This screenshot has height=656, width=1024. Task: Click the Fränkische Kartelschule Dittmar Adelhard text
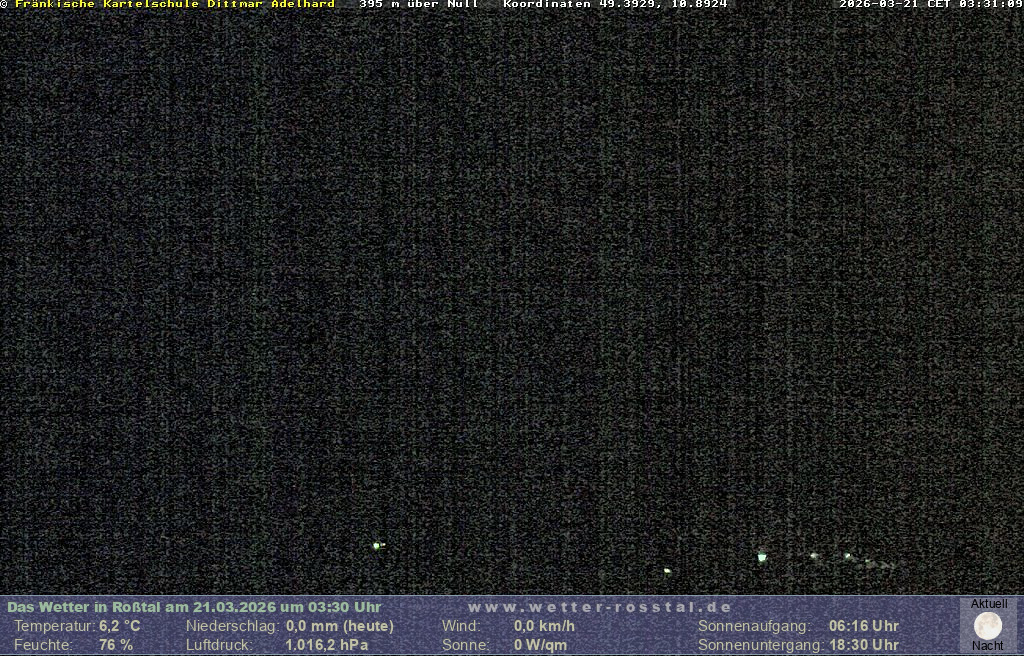pyautogui.click(x=174, y=5)
